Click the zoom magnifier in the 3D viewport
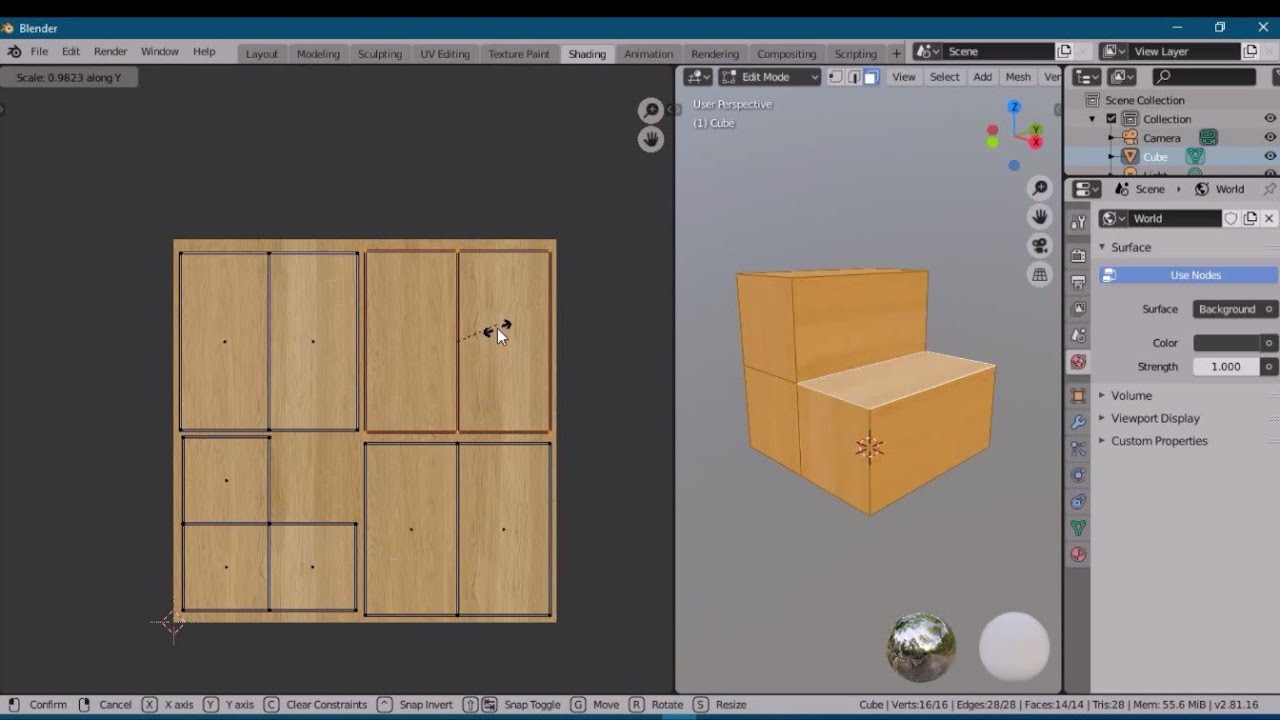Screen dimensions: 1280x720 [x=1040, y=188]
